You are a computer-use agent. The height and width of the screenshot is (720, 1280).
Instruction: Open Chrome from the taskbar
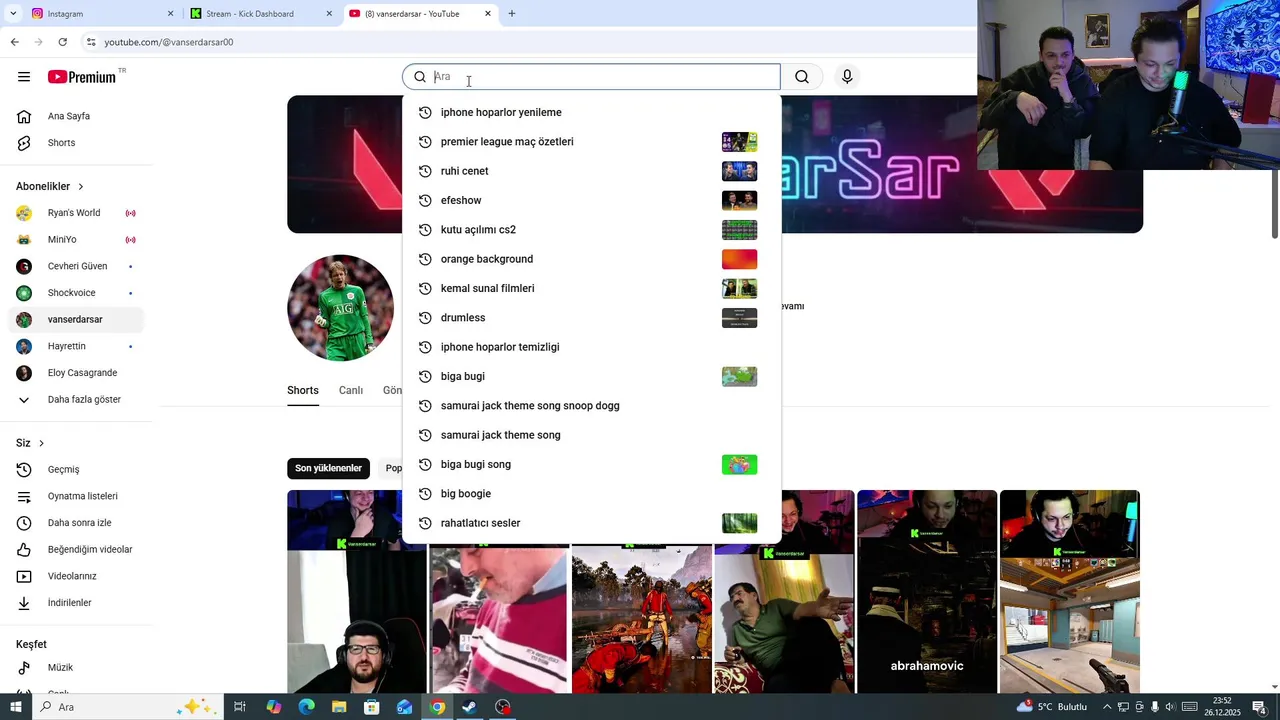pos(437,707)
